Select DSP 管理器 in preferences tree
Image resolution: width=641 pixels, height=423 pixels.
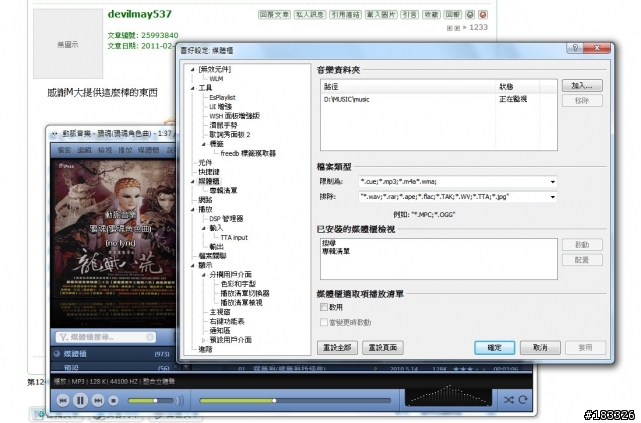[226, 219]
